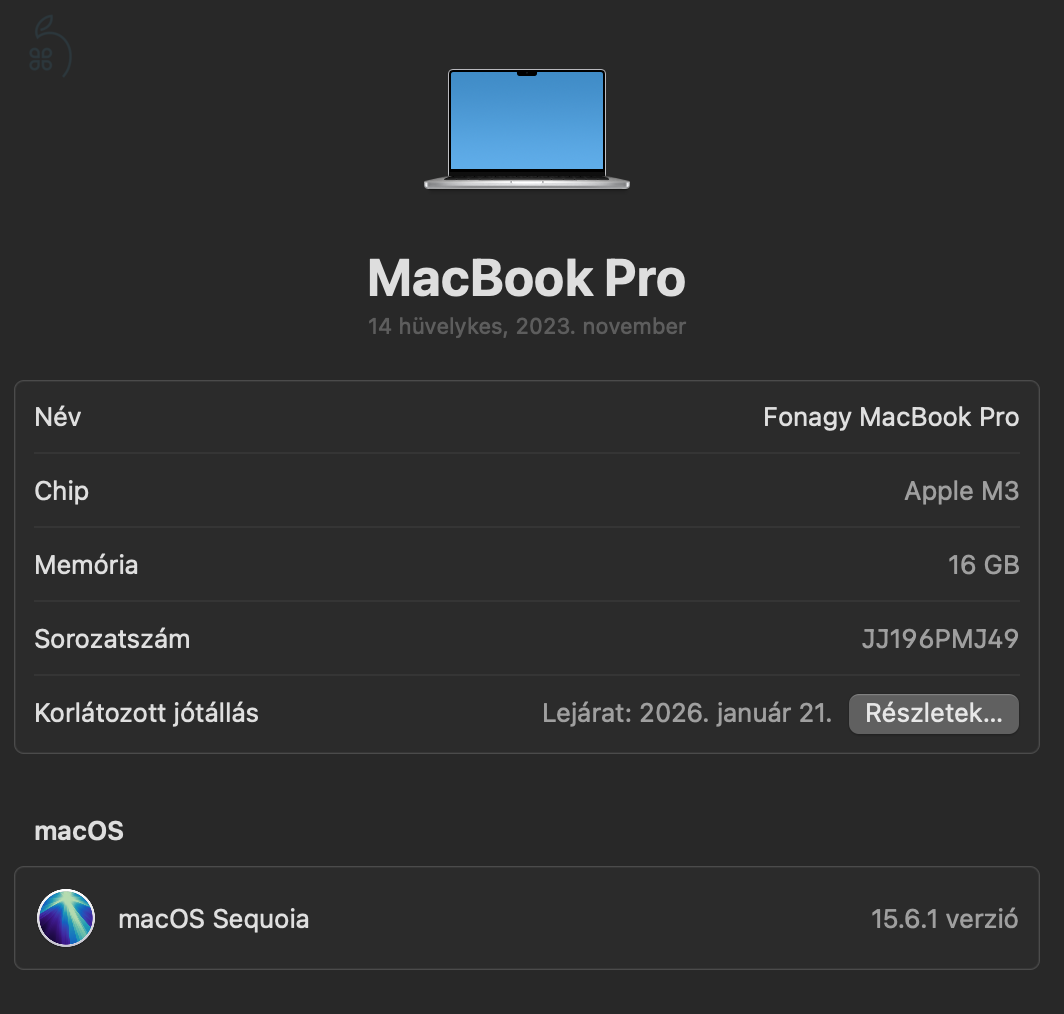Click the Memória row label
Screen dimensions: 1064x1014
[x=86, y=565]
